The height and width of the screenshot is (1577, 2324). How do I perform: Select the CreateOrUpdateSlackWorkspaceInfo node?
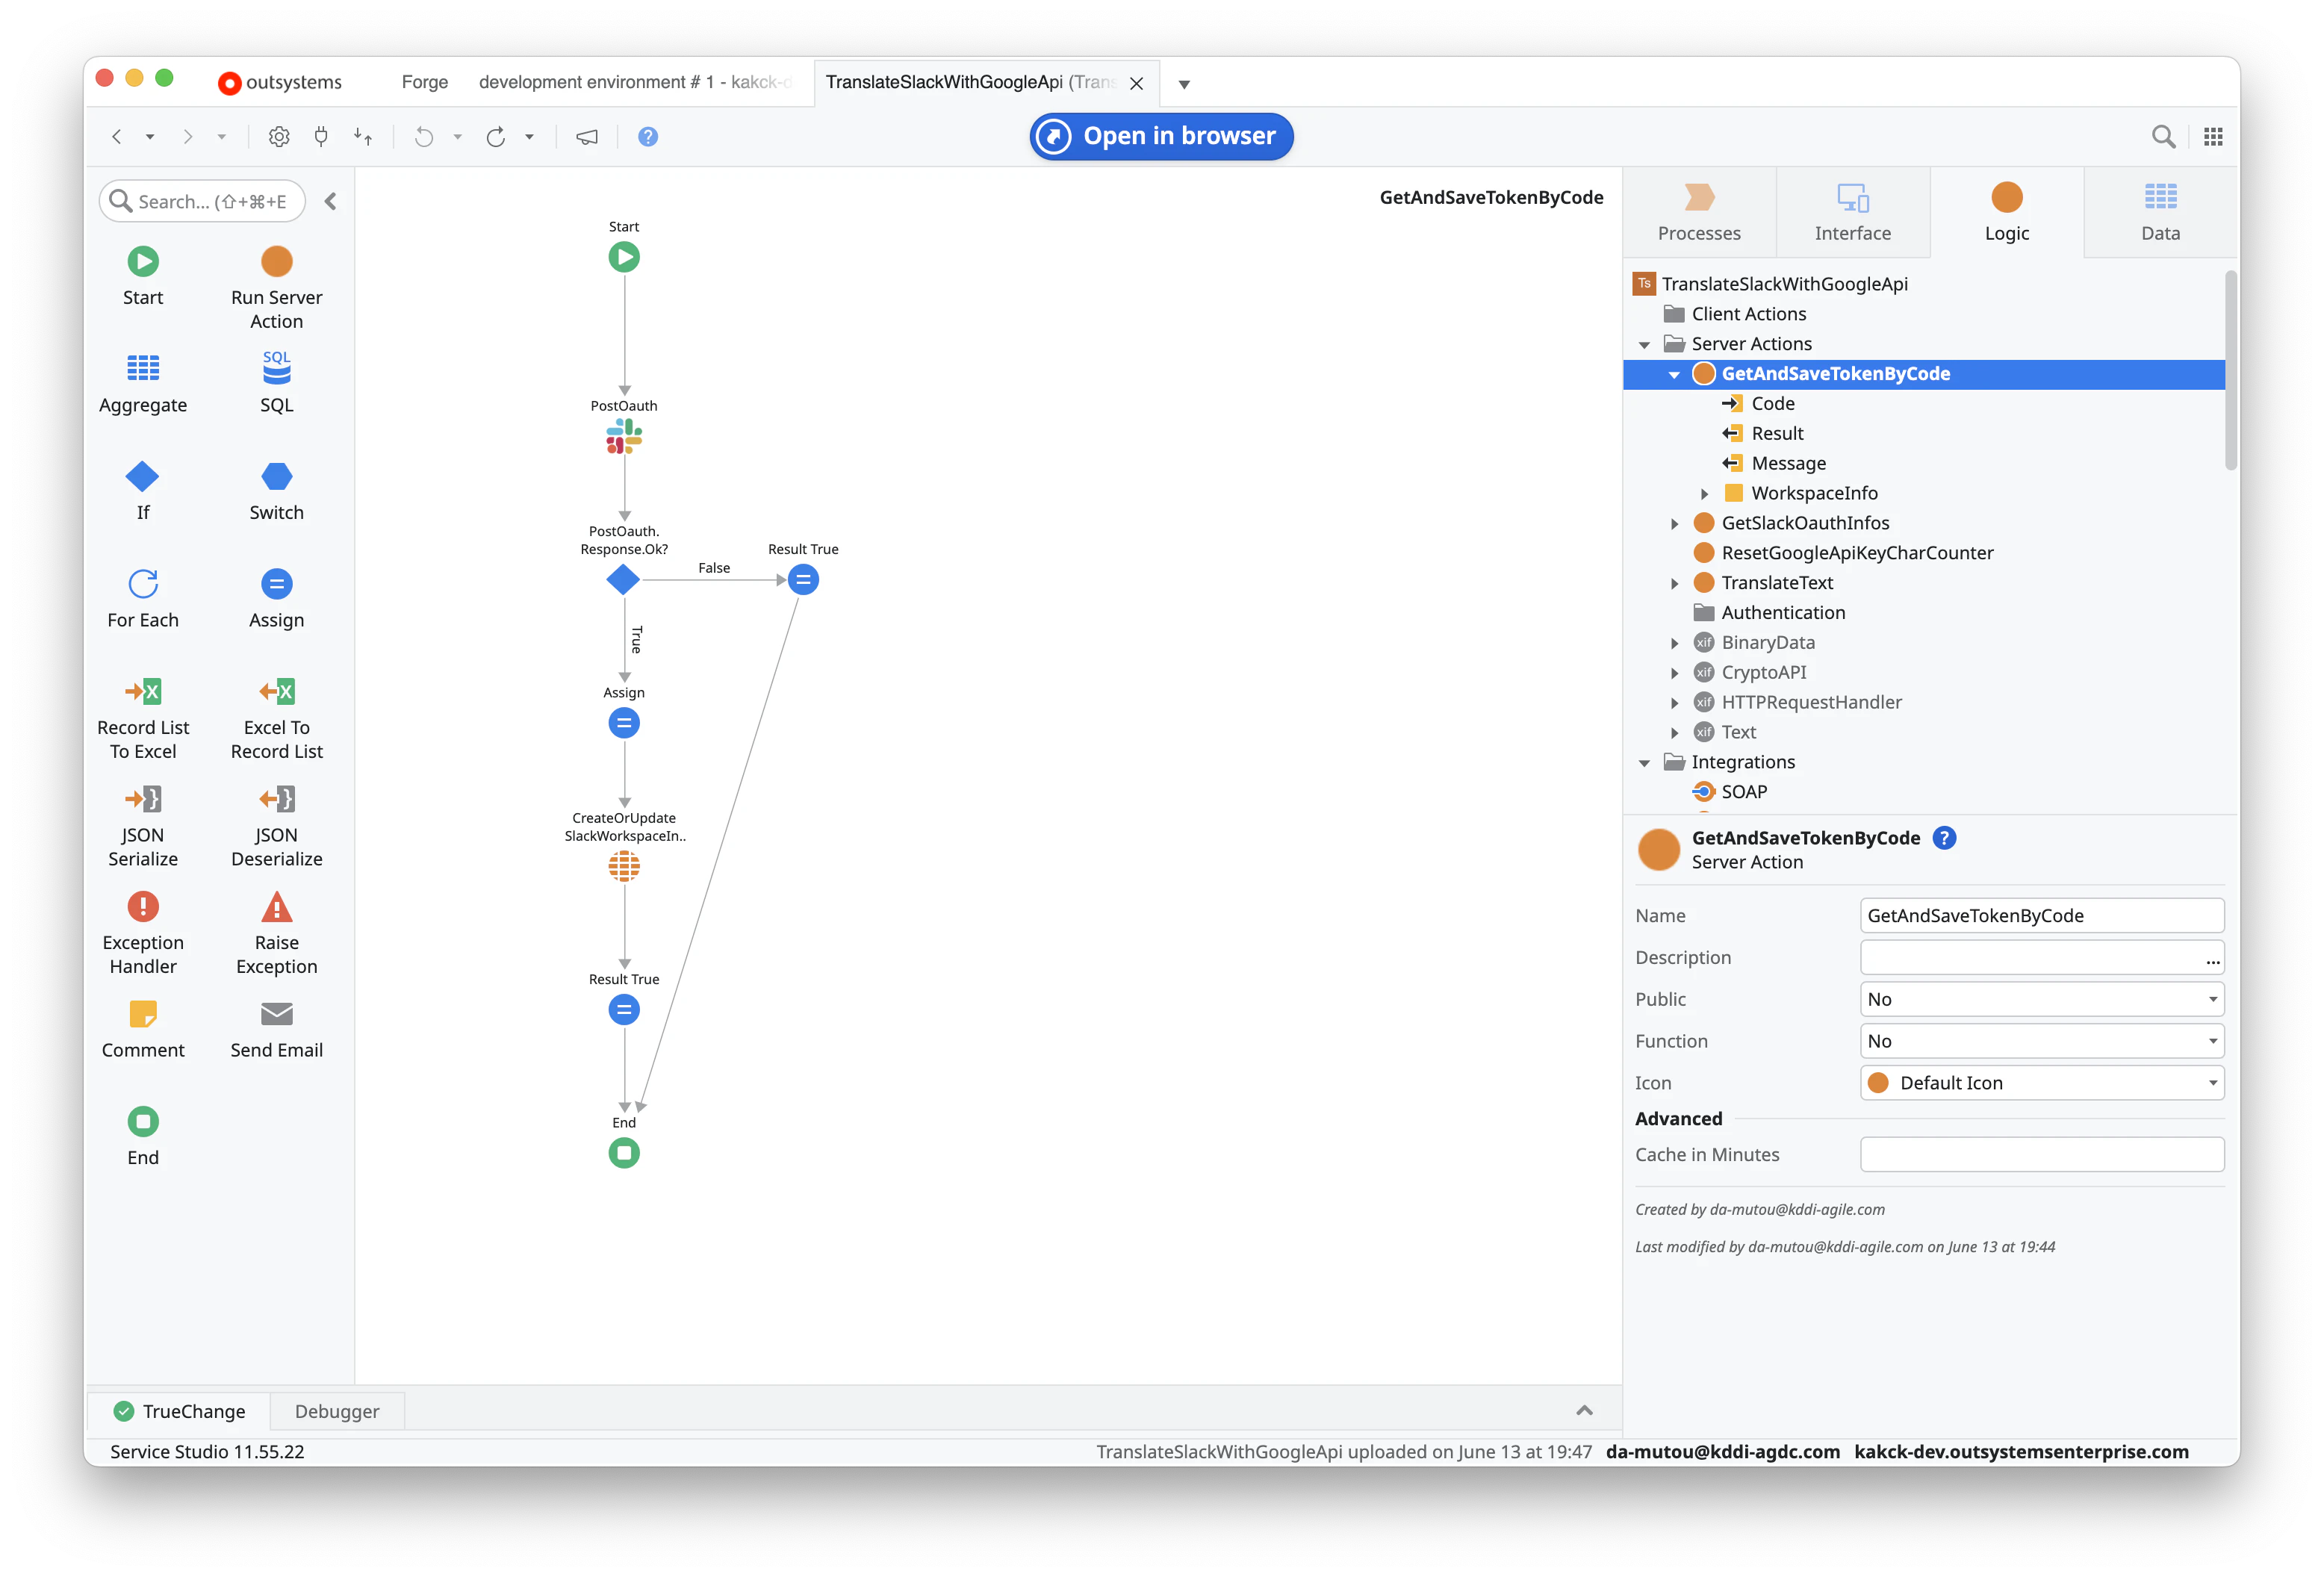pos(624,866)
